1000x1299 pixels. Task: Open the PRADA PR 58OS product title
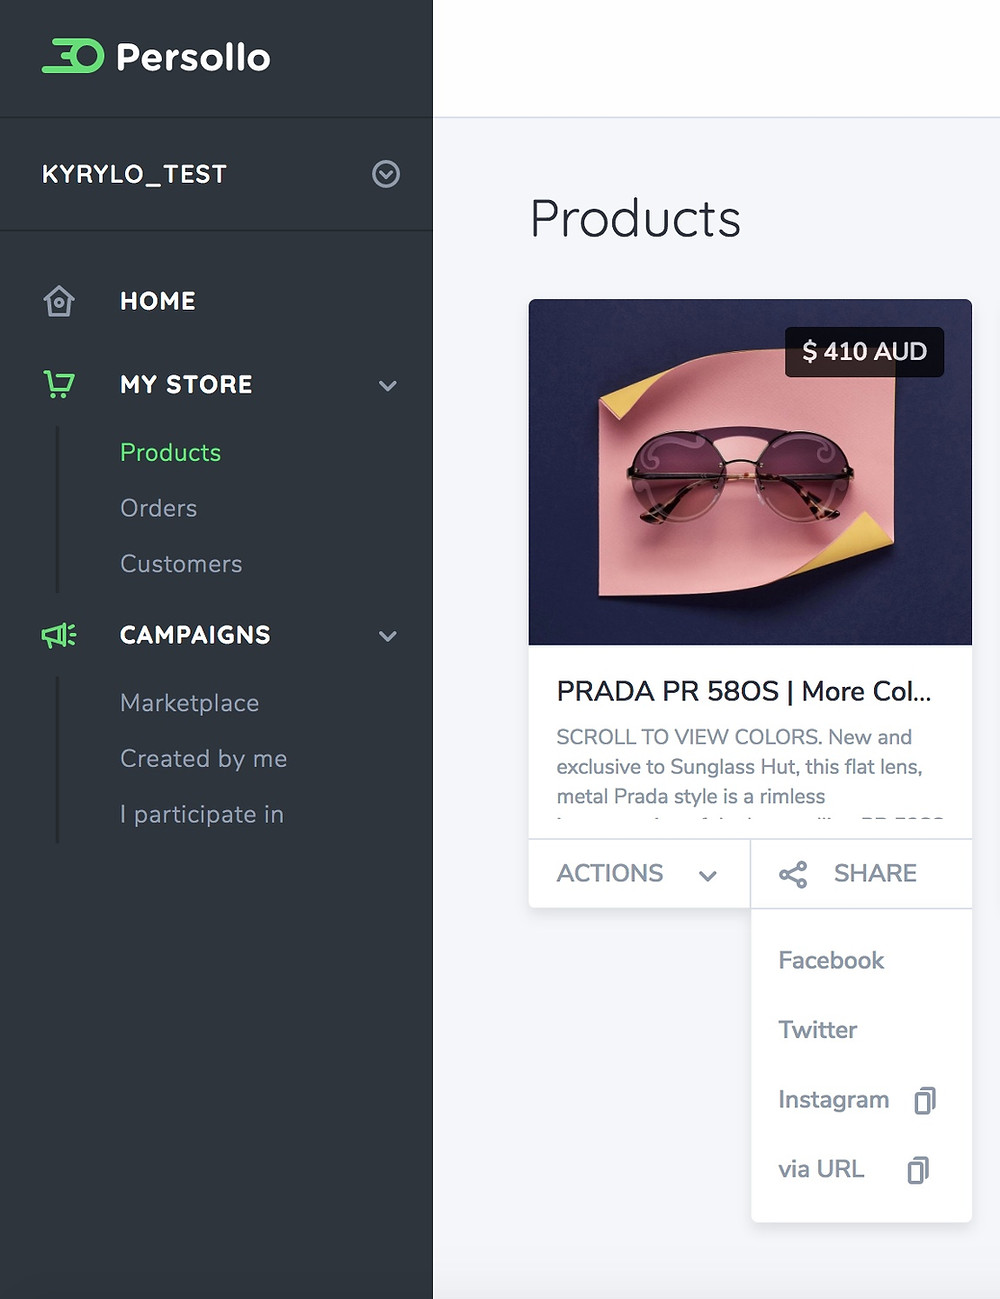tap(744, 691)
